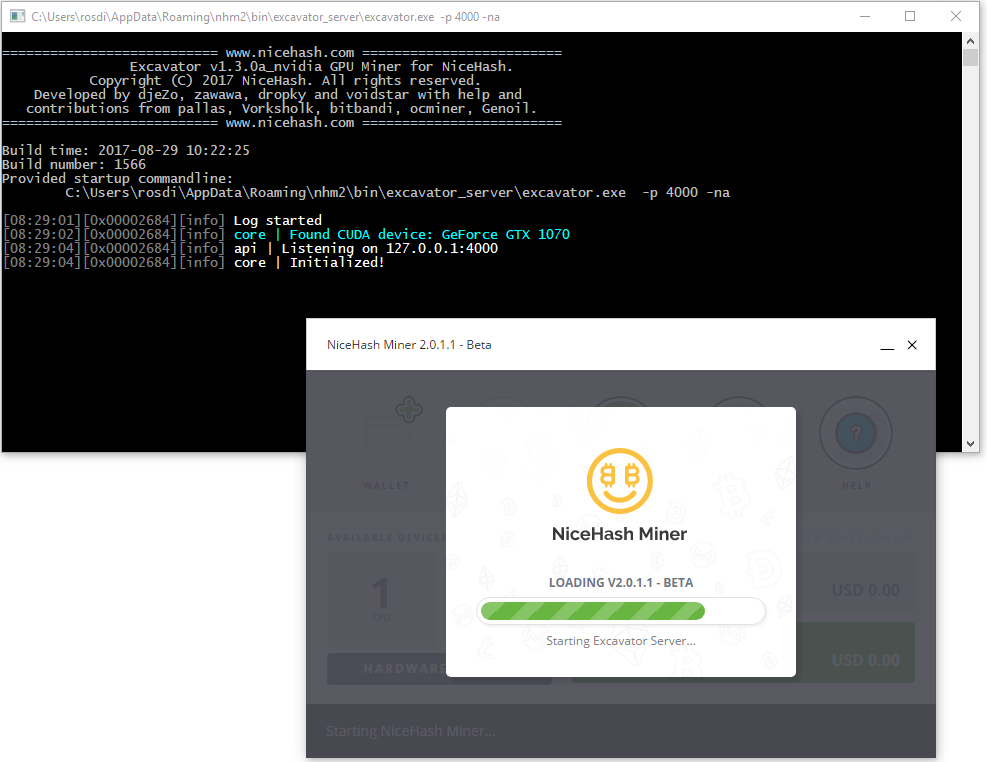This screenshot has width=987, height=762.
Task: Click the excavator console window icon
Action: pos(18,16)
